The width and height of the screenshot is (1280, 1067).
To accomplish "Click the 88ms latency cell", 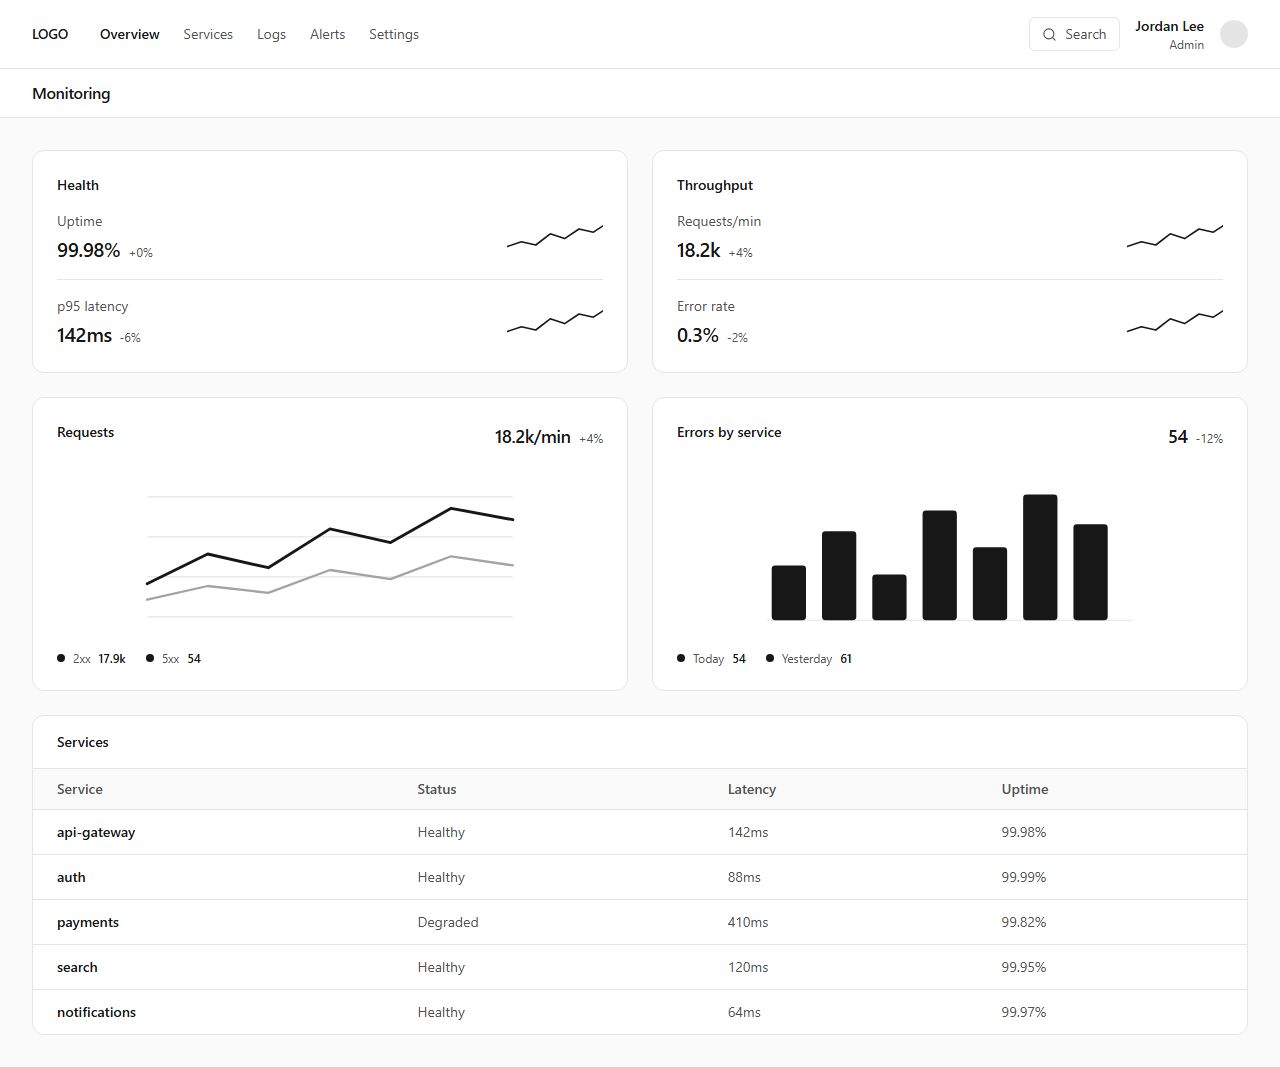I will coord(744,877).
